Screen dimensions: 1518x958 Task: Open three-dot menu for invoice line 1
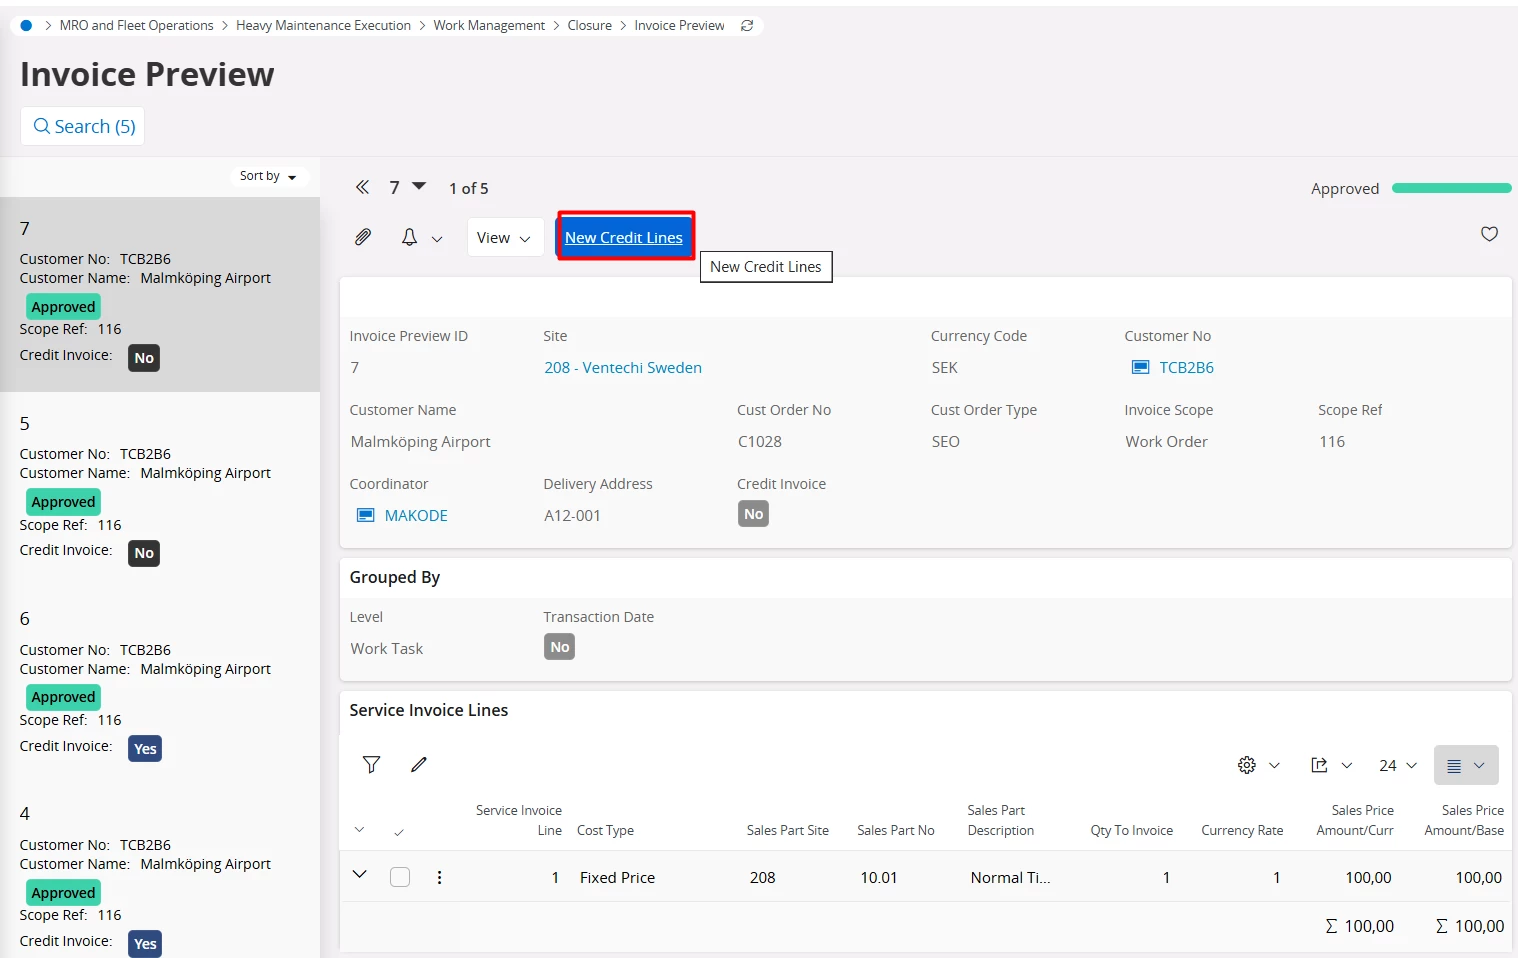[439, 877]
